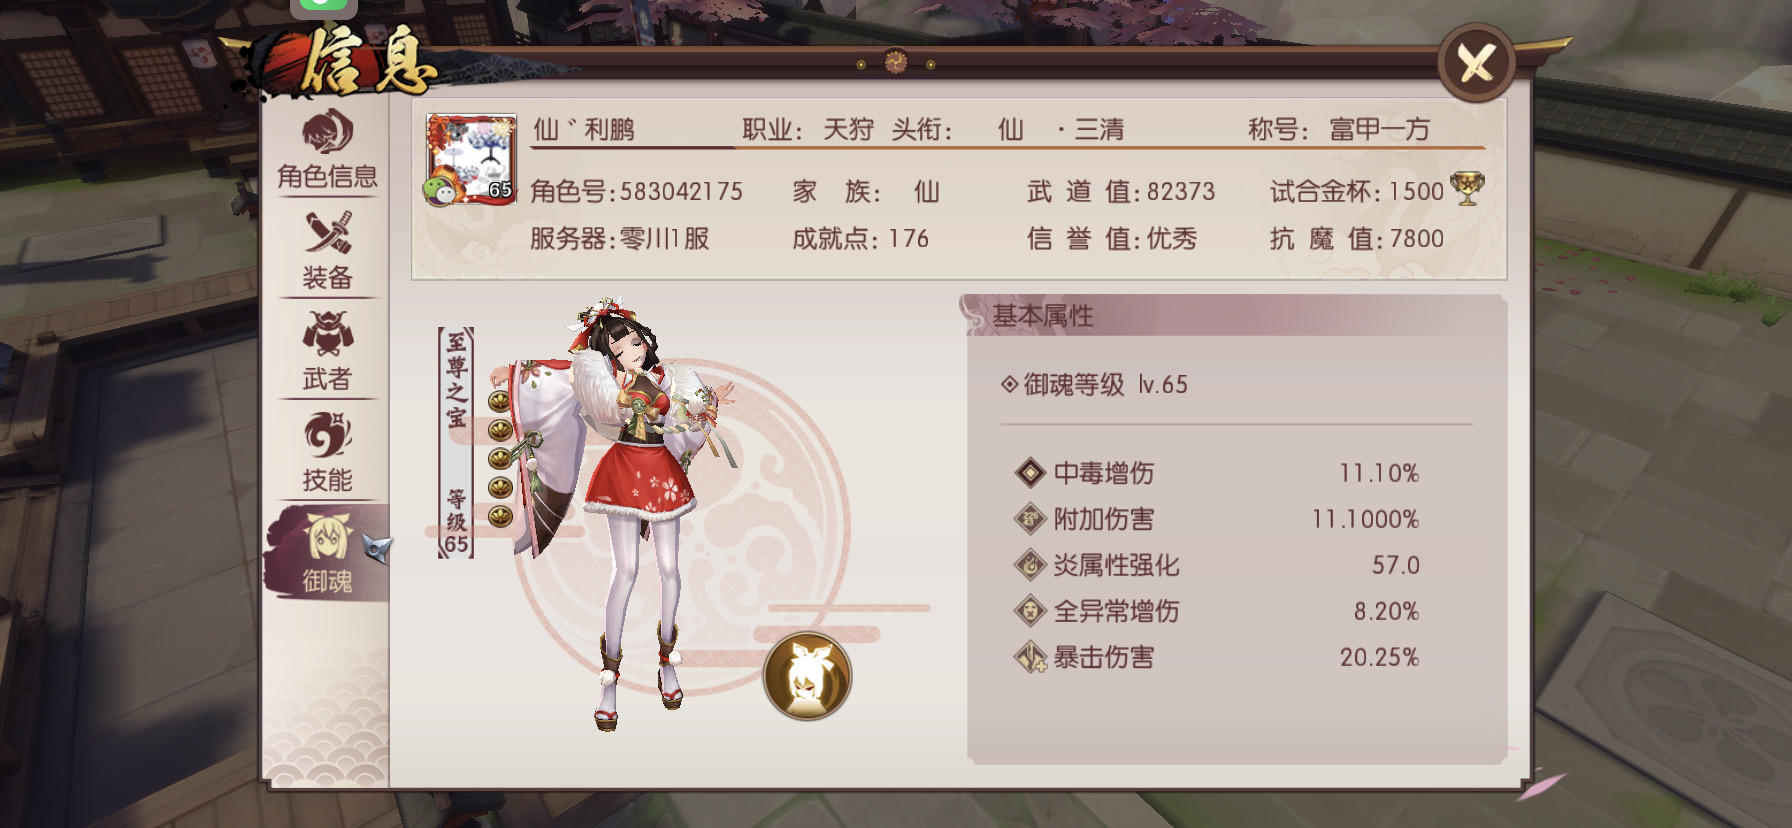Viewport: 1792px width, 828px height.
Task: Click the 全异常增伤 attribute icon
Action: click(x=1030, y=610)
